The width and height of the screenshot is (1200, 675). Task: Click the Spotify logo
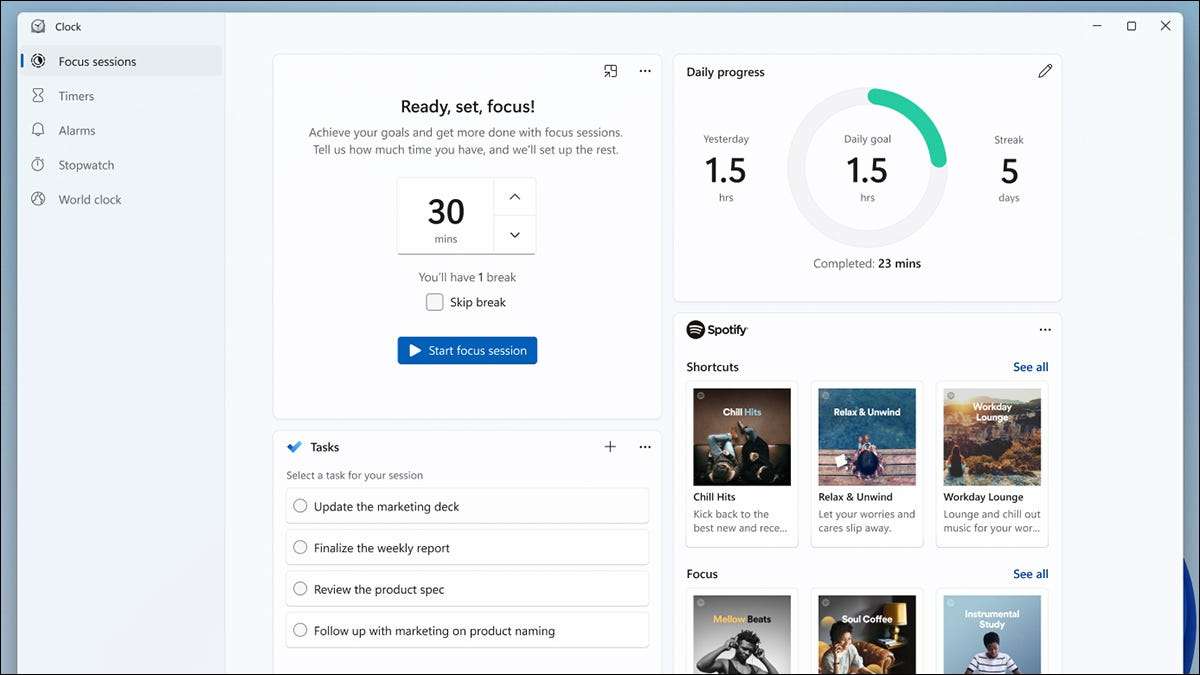[717, 330]
